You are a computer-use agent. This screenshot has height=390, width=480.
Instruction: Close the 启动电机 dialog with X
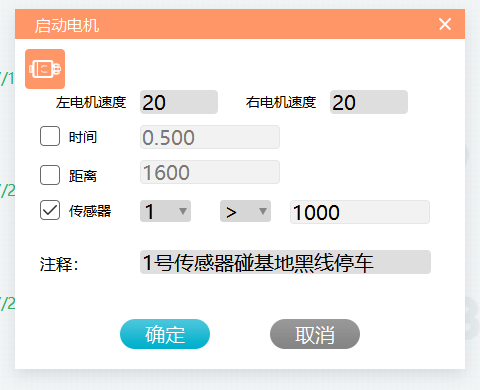pyautogui.click(x=445, y=24)
